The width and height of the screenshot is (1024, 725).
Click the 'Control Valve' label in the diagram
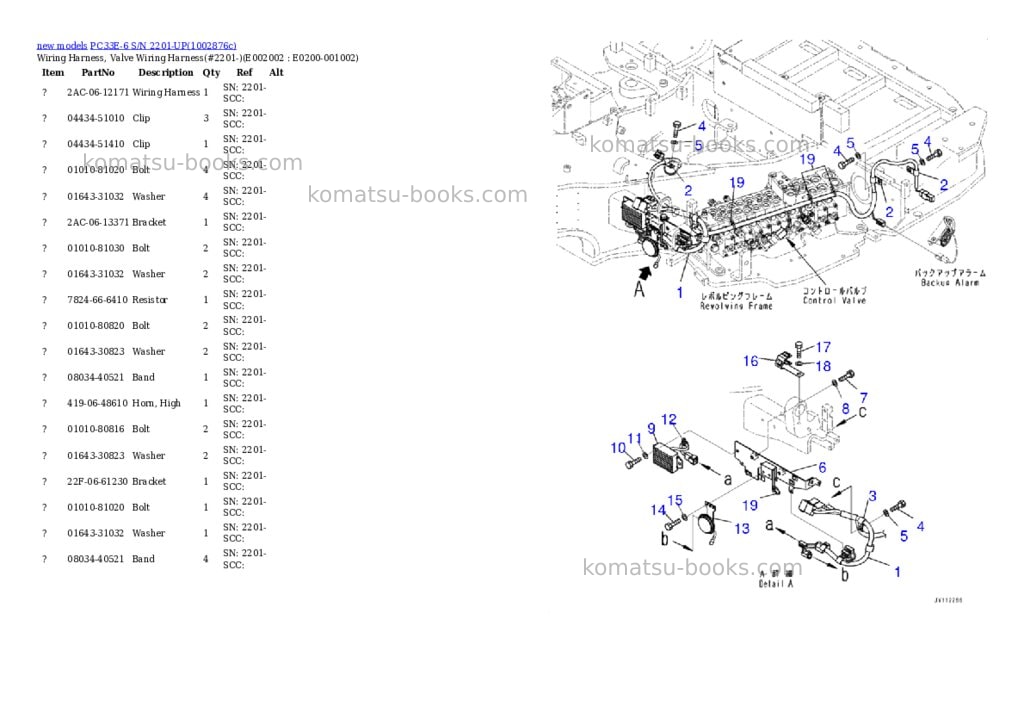(x=834, y=300)
